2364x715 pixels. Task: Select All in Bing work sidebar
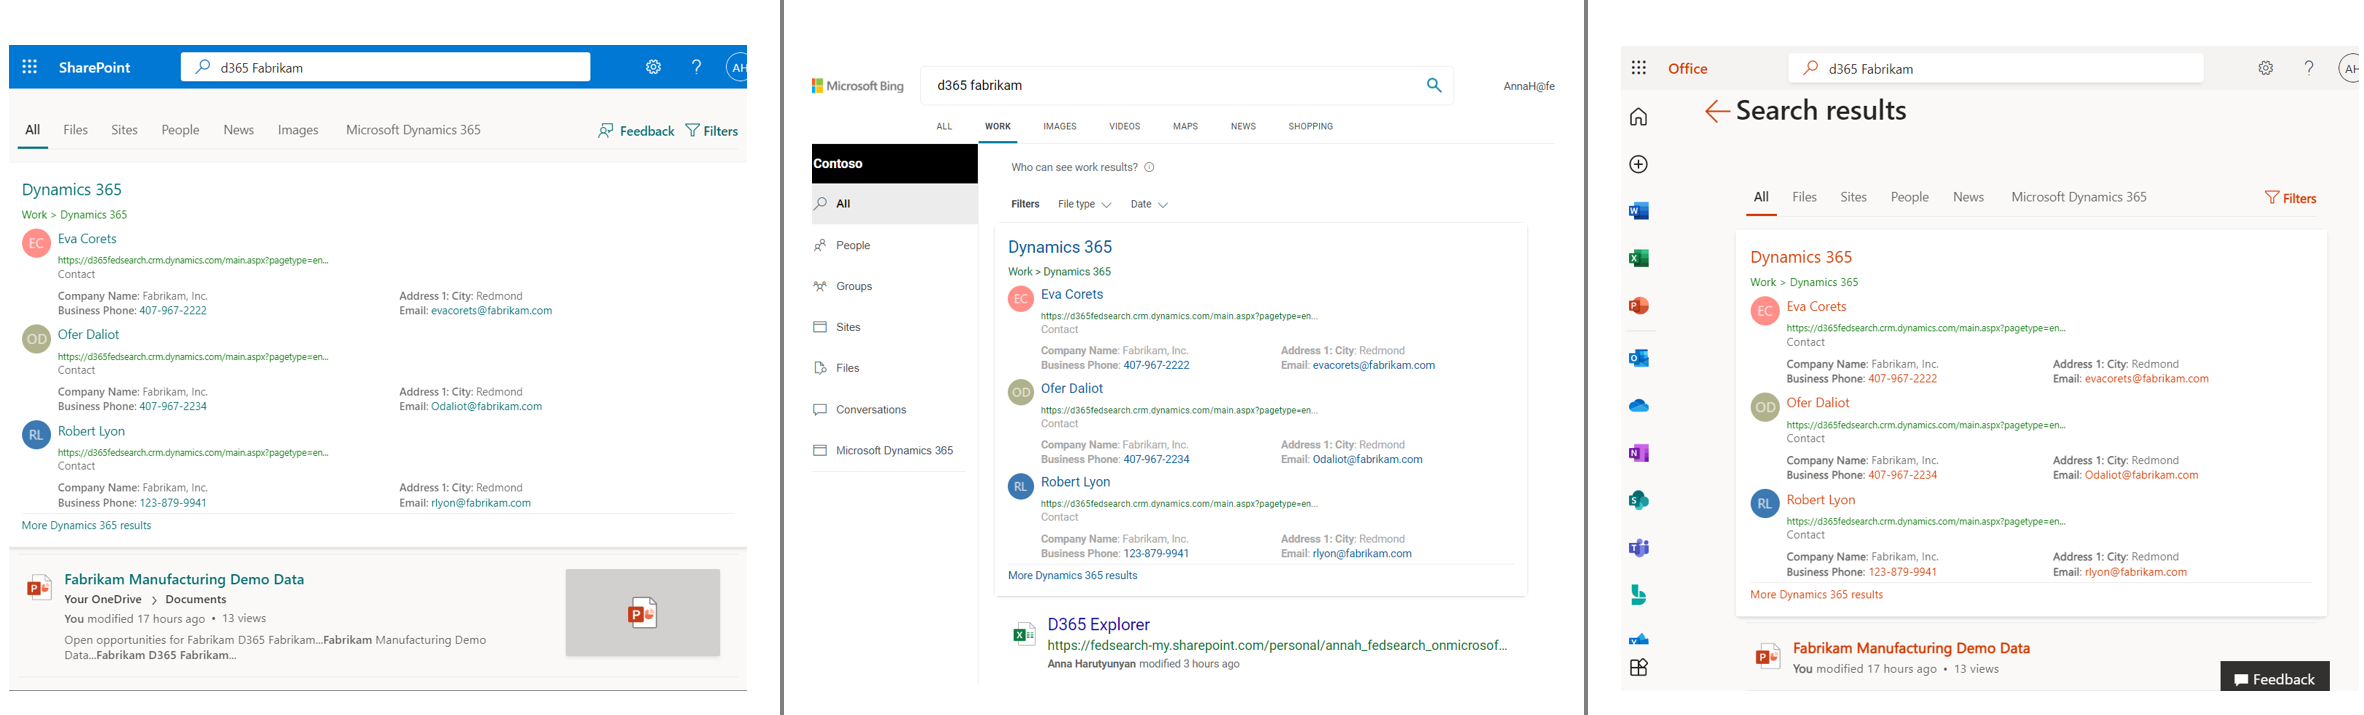point(894,204)
